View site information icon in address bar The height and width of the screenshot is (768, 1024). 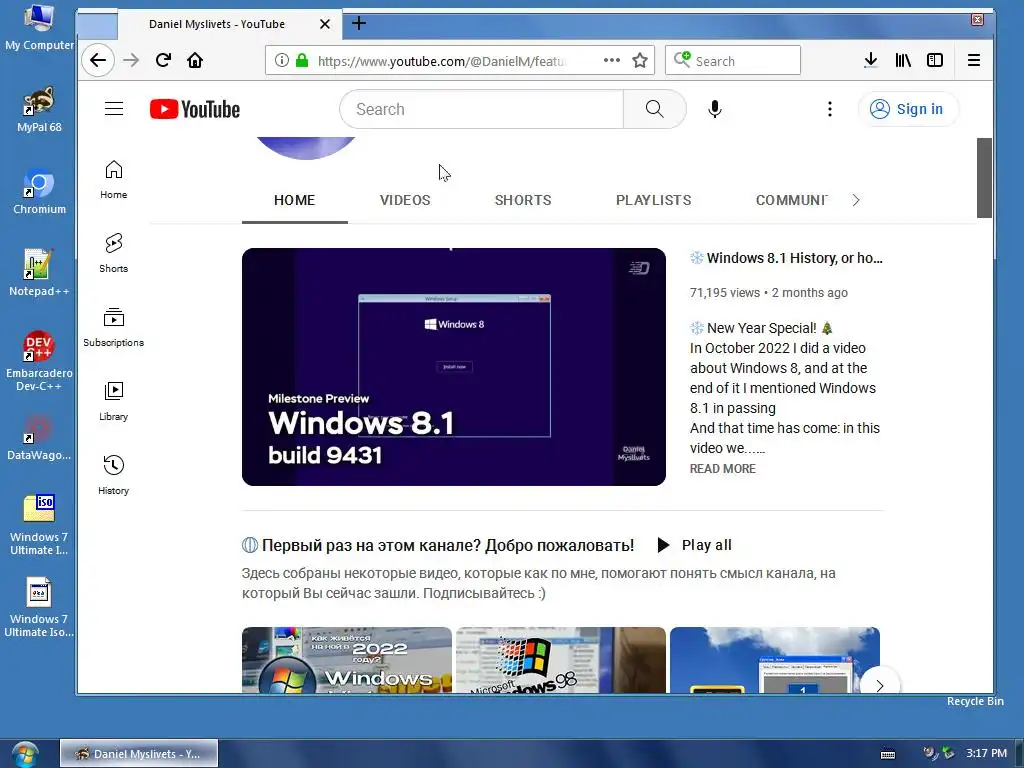pyautogui.click(x=281, y=61)
